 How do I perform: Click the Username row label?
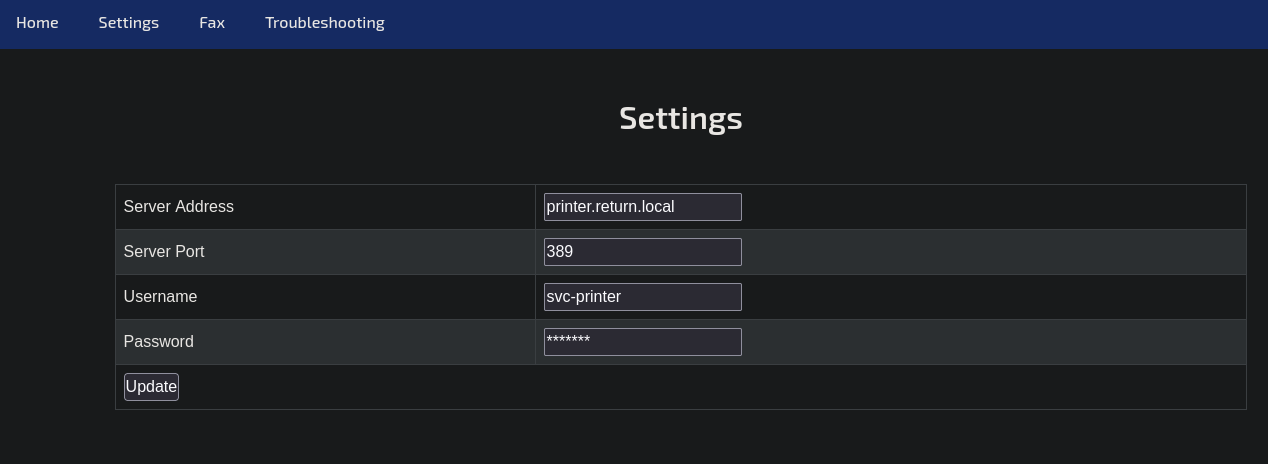160,297
